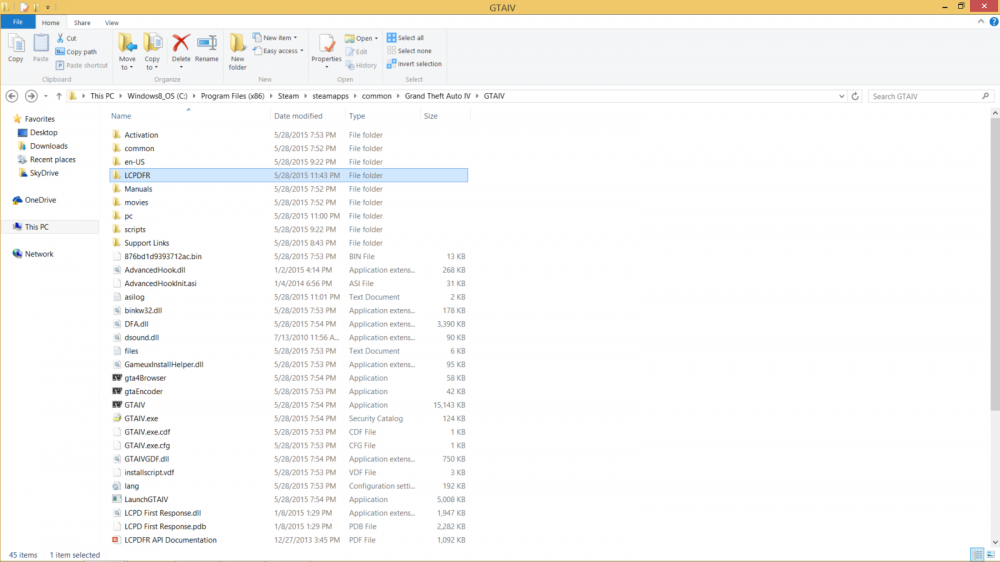Navigate to Grand Theft Auto IV breadcrumb
The width and height of the screenshot is (1000, 562).
click(438, 96)
